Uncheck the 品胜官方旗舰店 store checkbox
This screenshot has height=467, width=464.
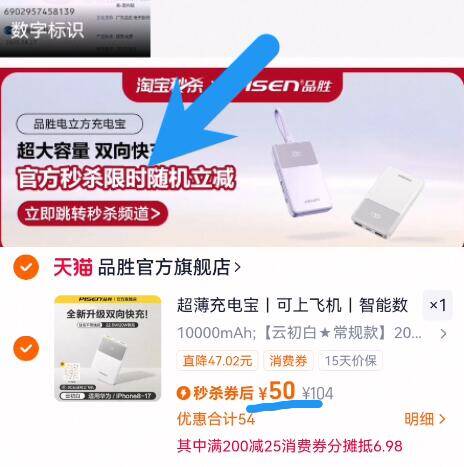26,267
